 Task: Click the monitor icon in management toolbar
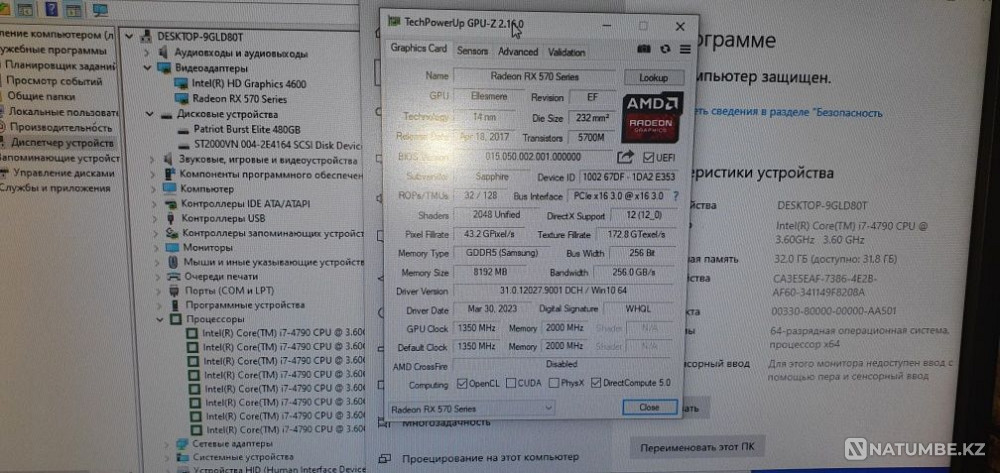tap(99, 10)
